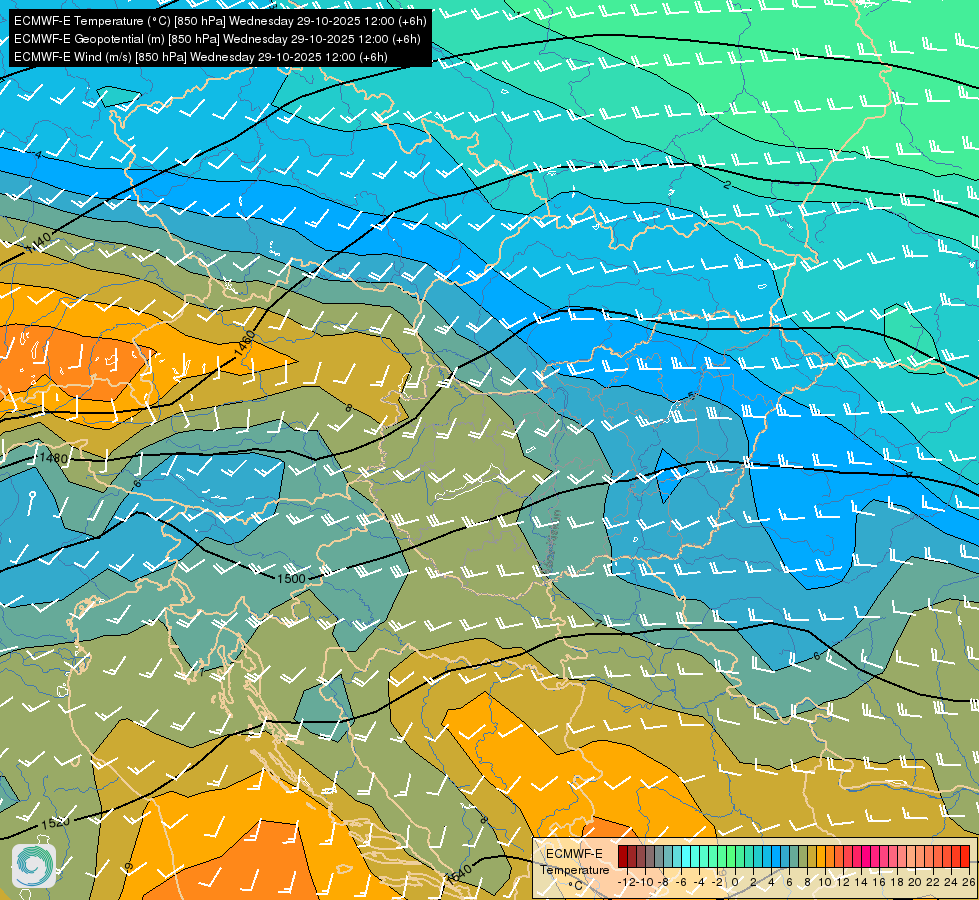Click the legend tick label 0
979x900 pixels.
click(735, 883)
